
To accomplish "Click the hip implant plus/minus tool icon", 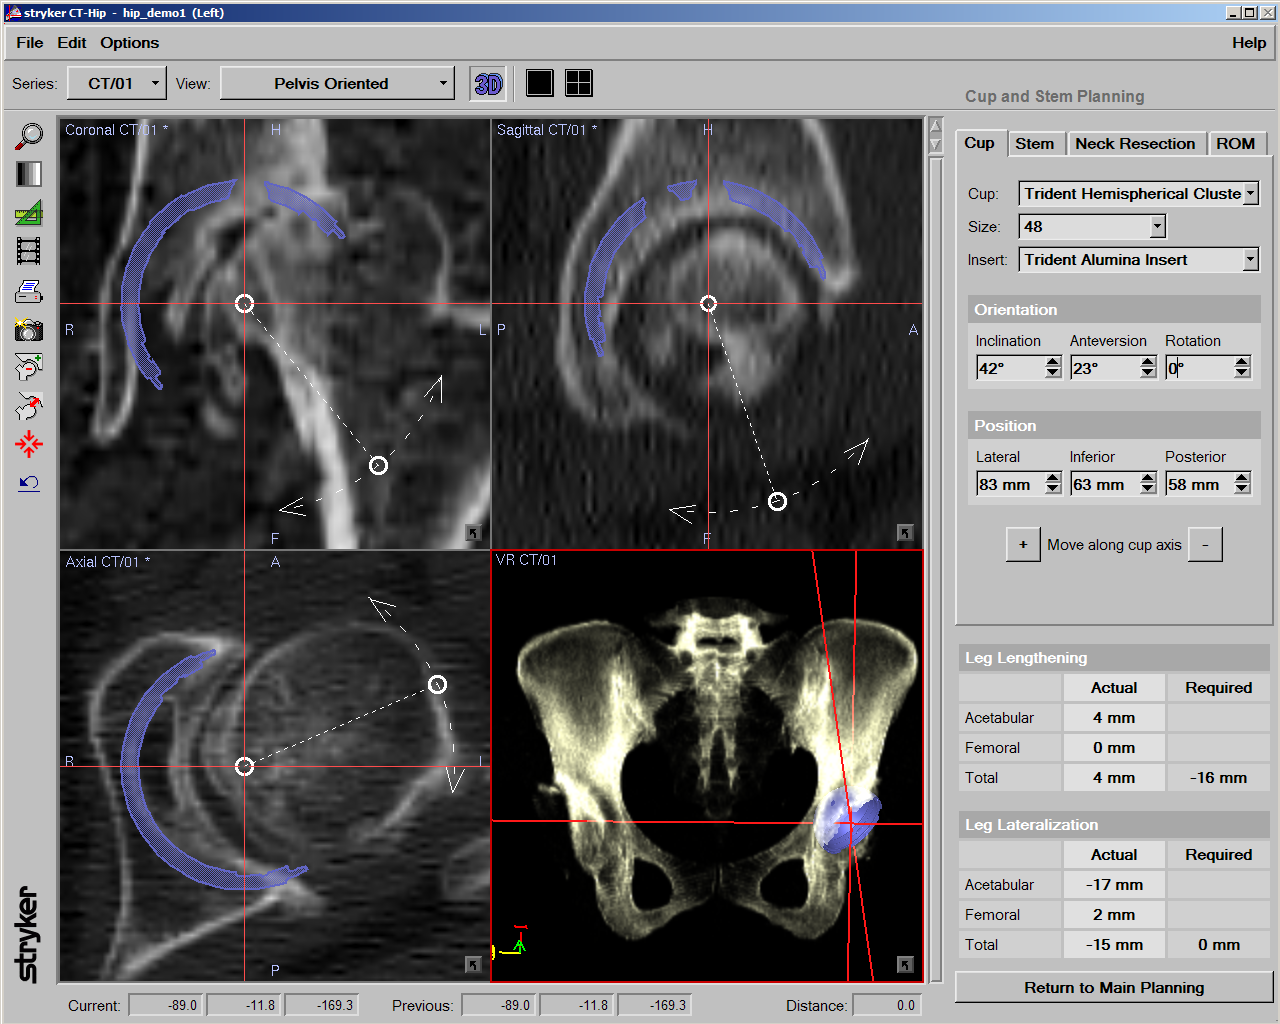I will point(29,367).
